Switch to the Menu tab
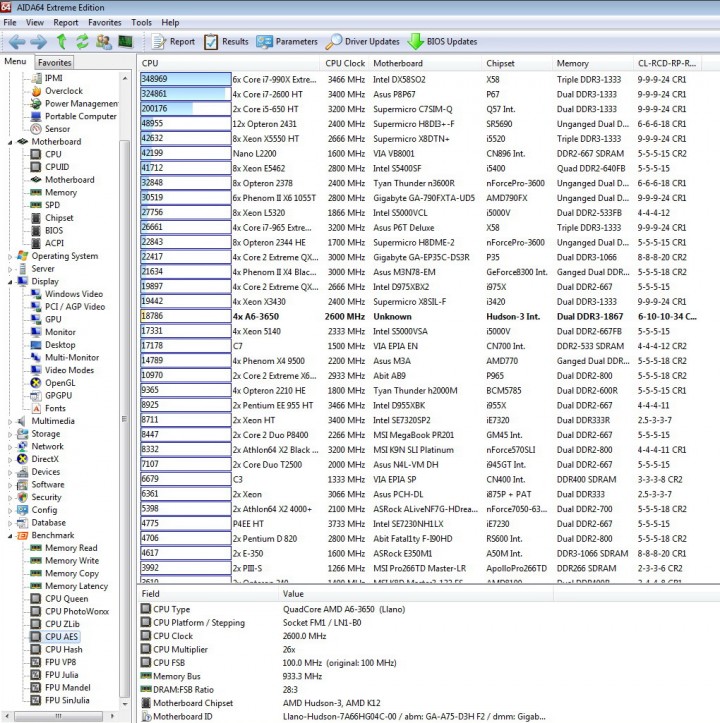 coord(15,61)
